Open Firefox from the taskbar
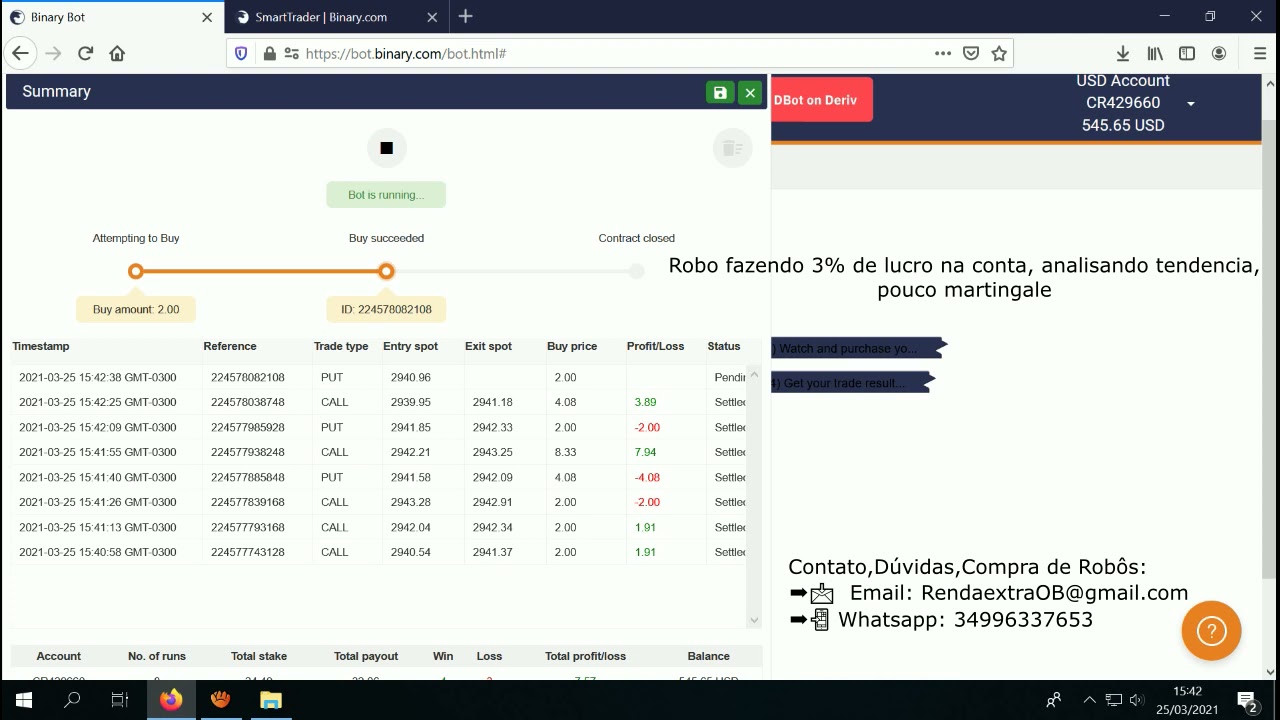 171,700
